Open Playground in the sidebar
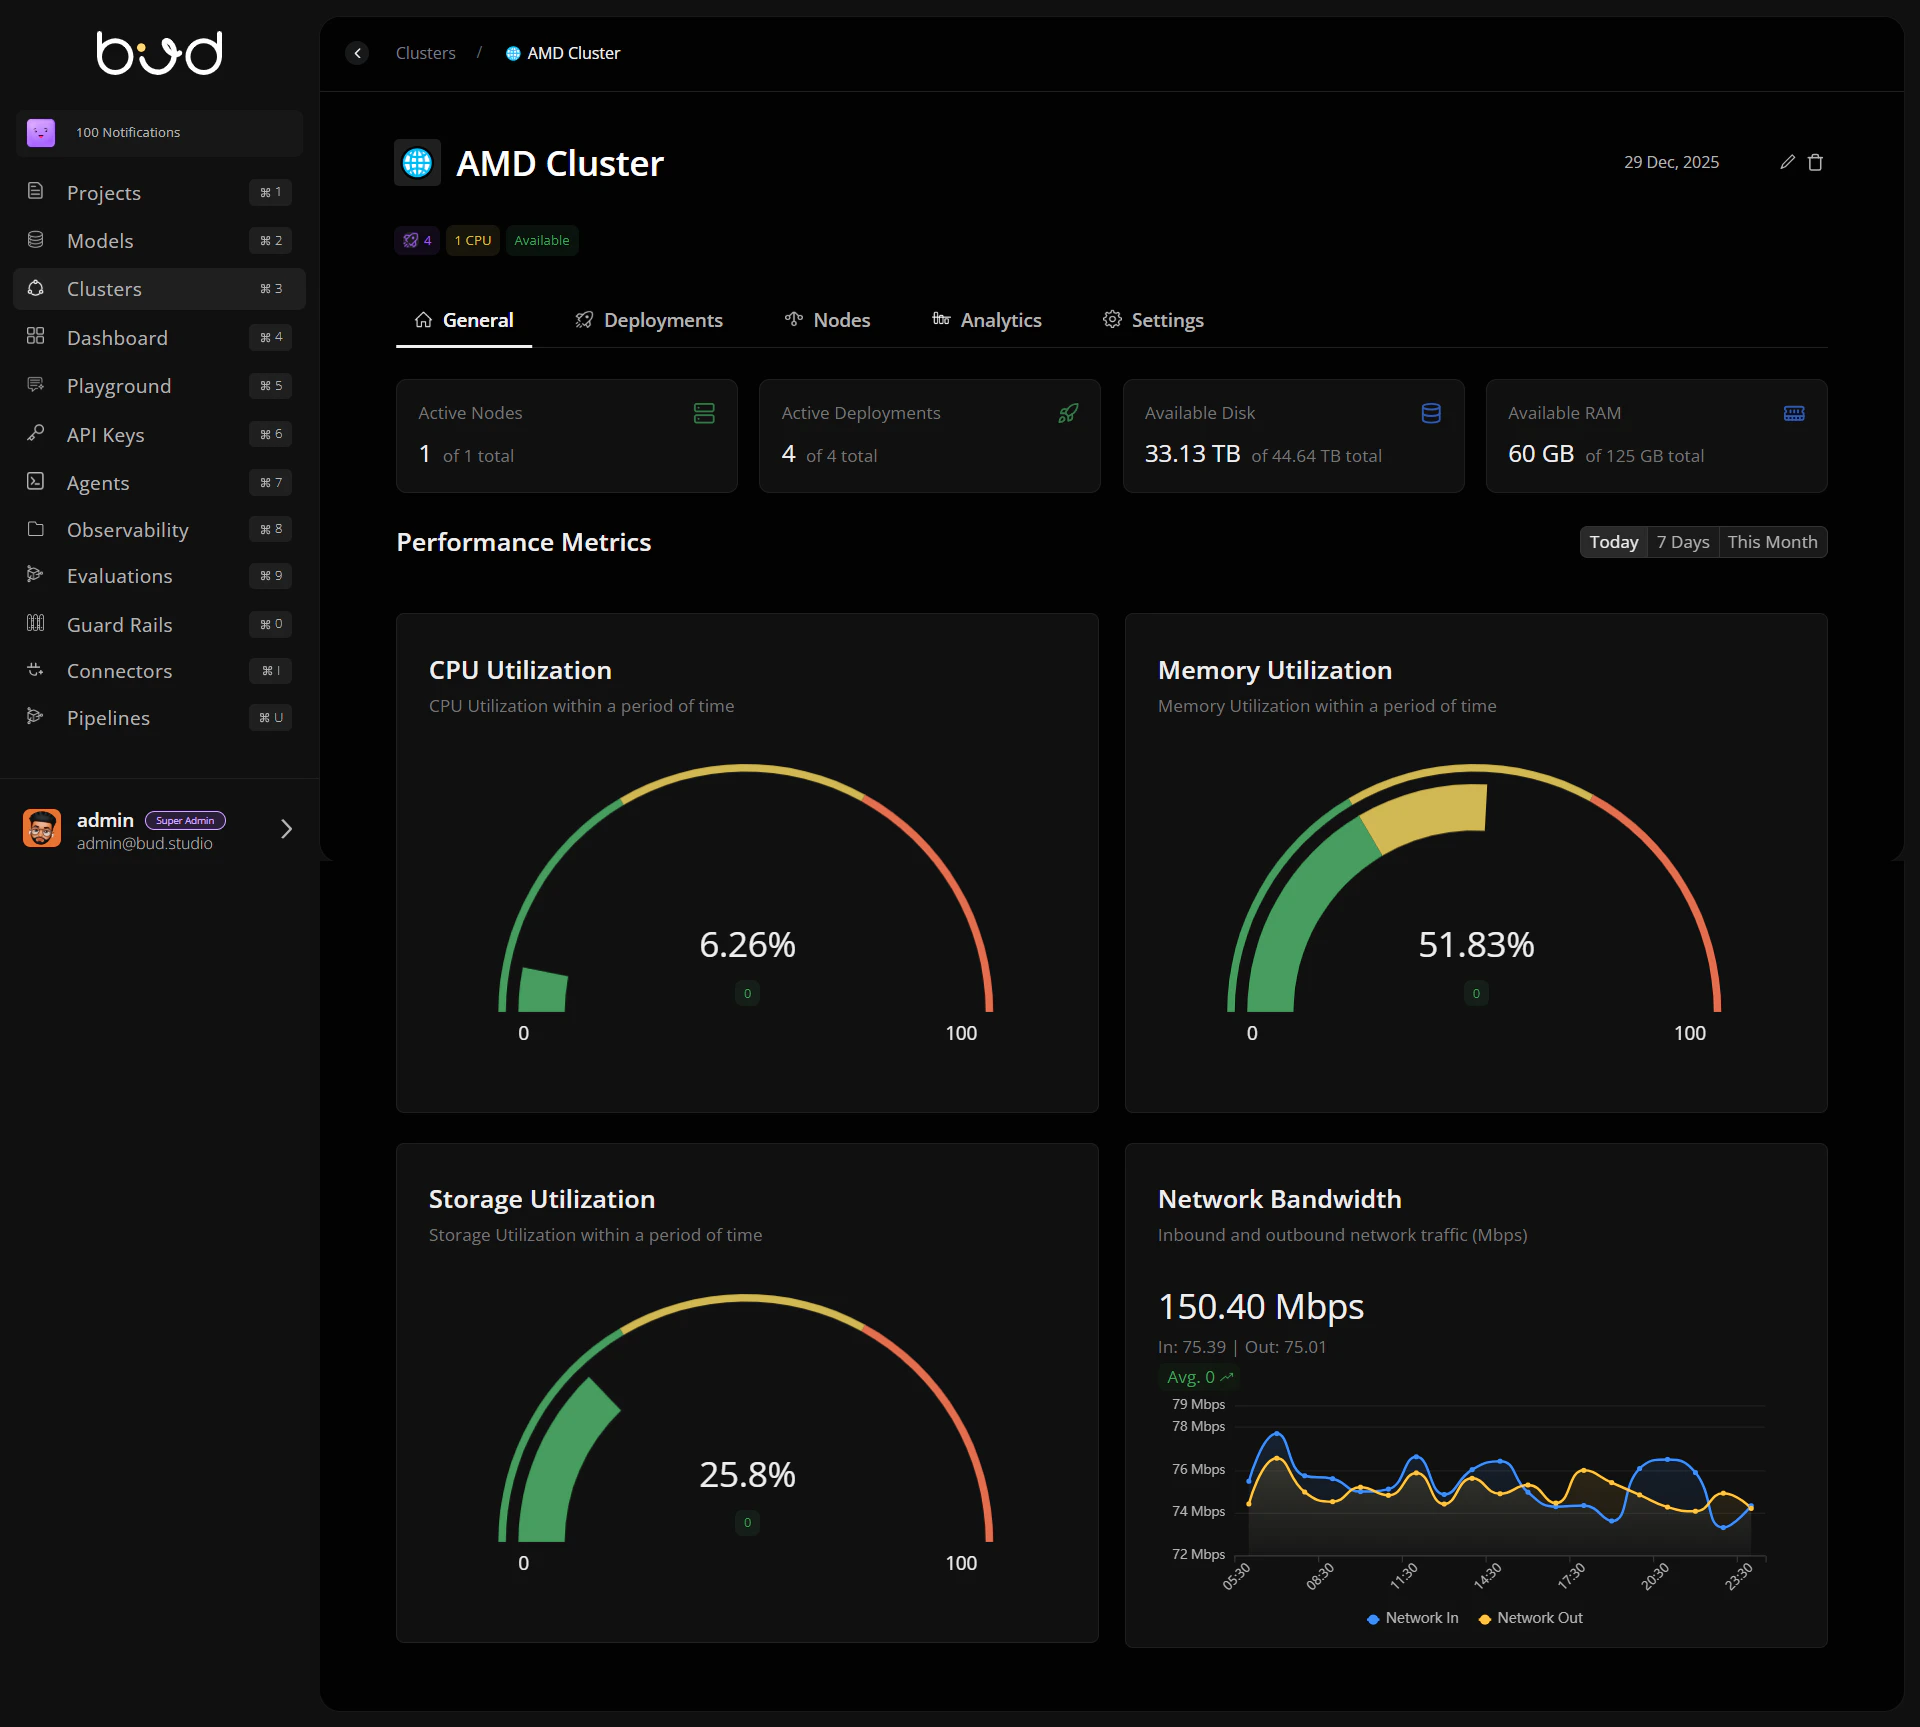Image resolution: width=1920 pixels, height=1727 pixels. 119,386
